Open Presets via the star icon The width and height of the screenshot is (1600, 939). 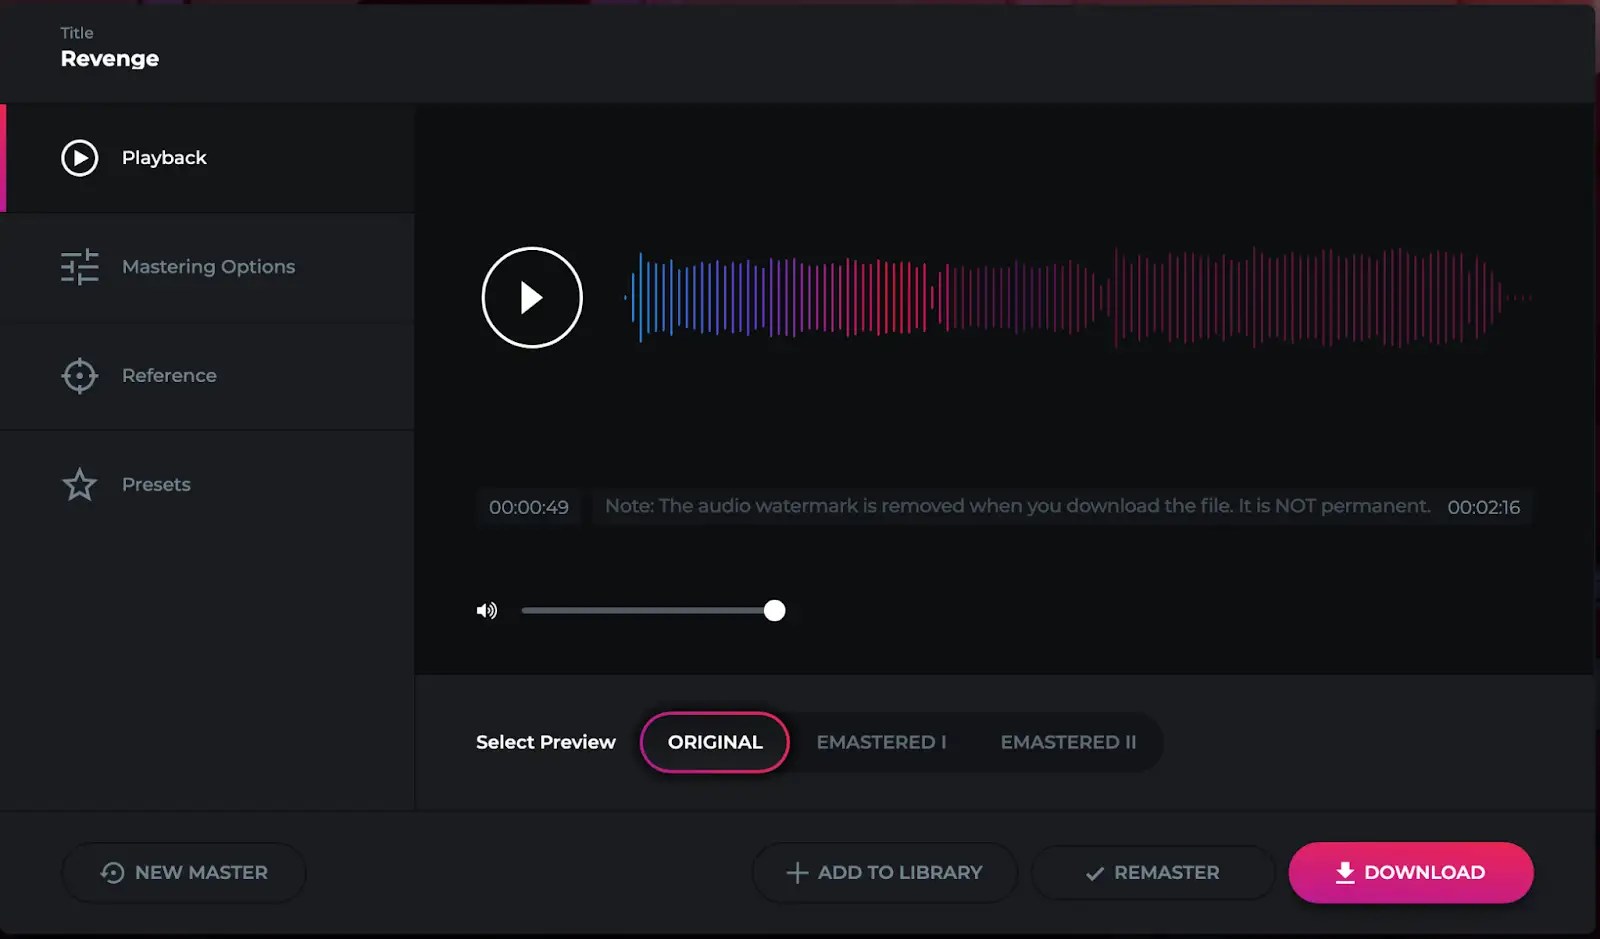pyautogui.click(x=79, y=485)
